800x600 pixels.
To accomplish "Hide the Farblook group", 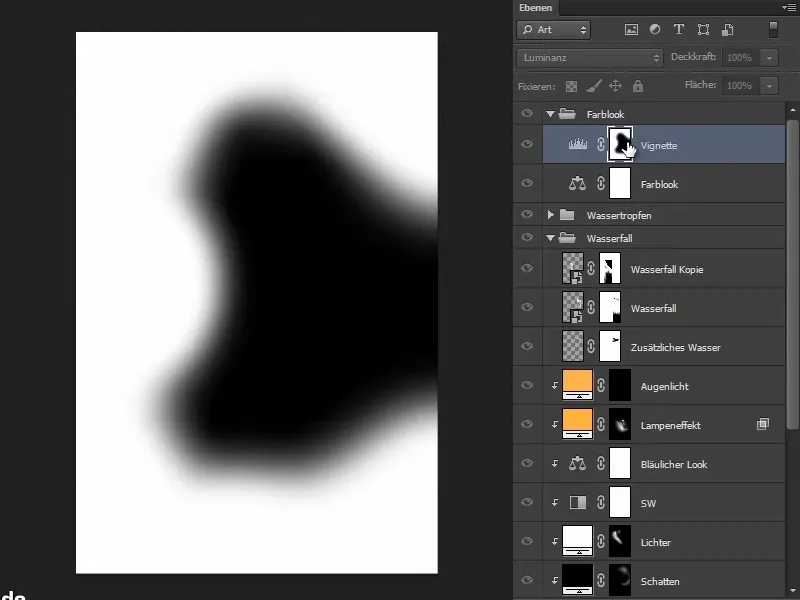I will [527, 114].
